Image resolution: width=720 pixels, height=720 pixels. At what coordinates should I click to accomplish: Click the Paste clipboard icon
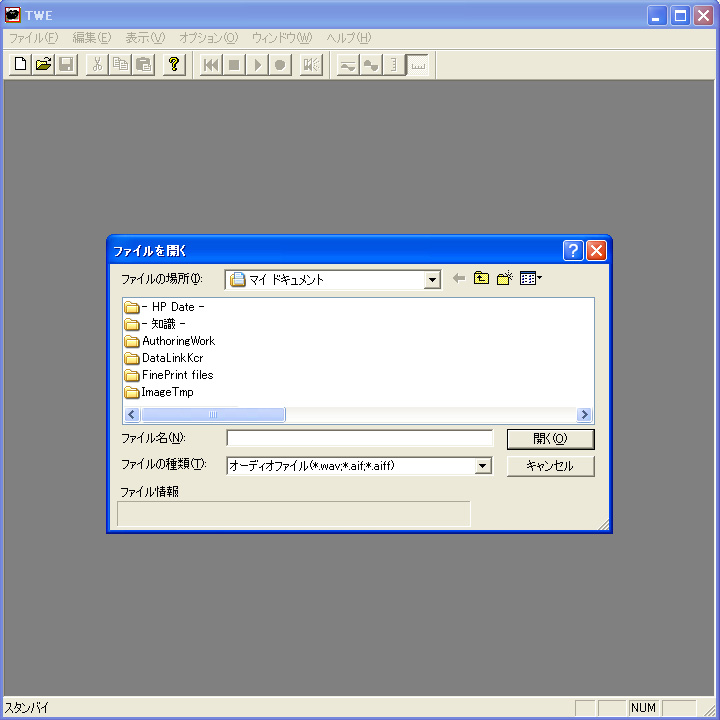[143, 64]
